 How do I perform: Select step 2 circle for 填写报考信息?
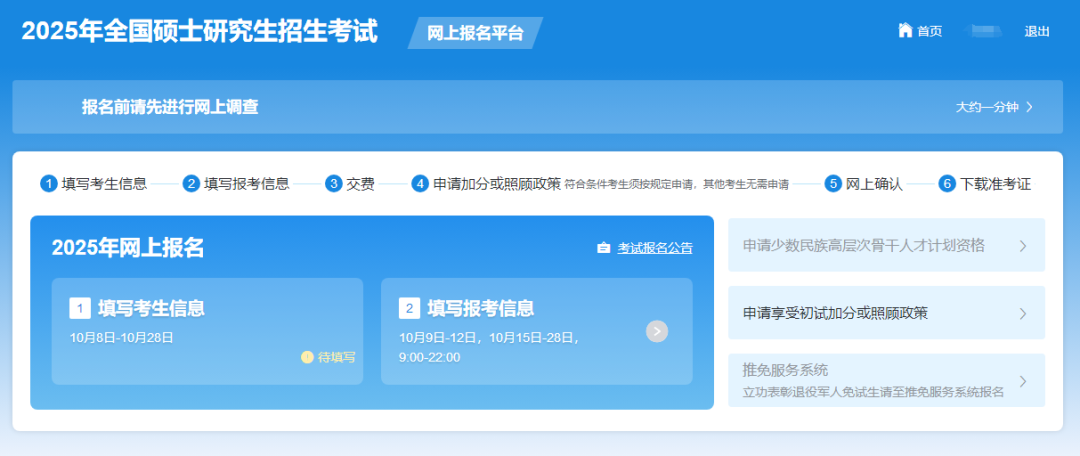point(191,184)
